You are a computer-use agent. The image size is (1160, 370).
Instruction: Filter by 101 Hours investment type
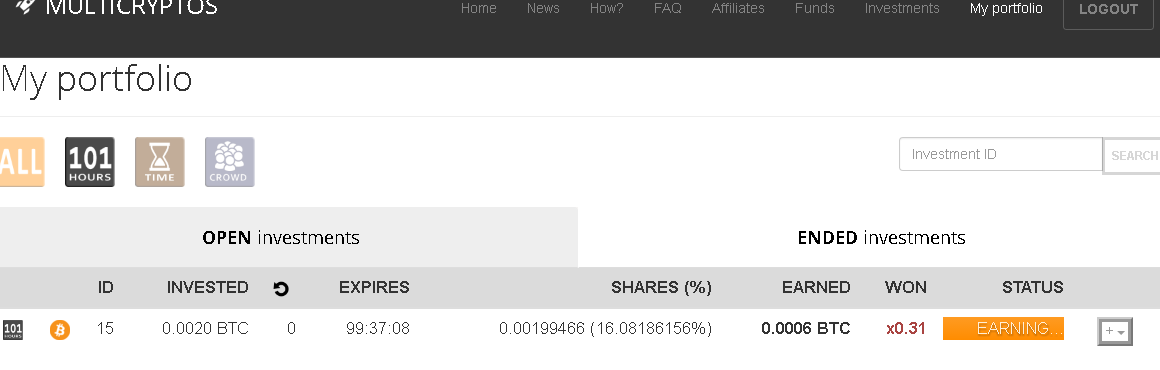click(90, 162)
